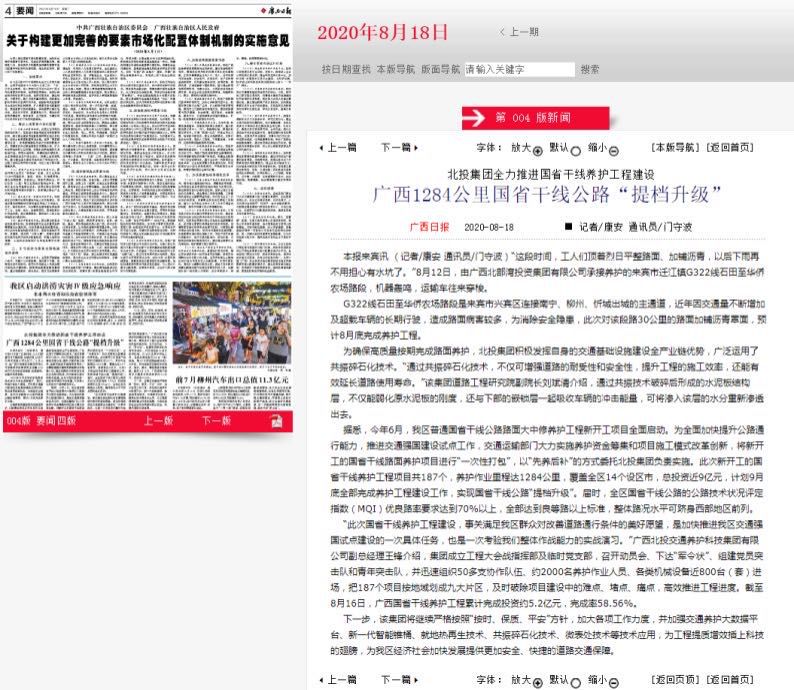The height and width of the screenshot is (690, 794).
Task: Select bottom 缩小 font size option
Action: click(613, 680)
